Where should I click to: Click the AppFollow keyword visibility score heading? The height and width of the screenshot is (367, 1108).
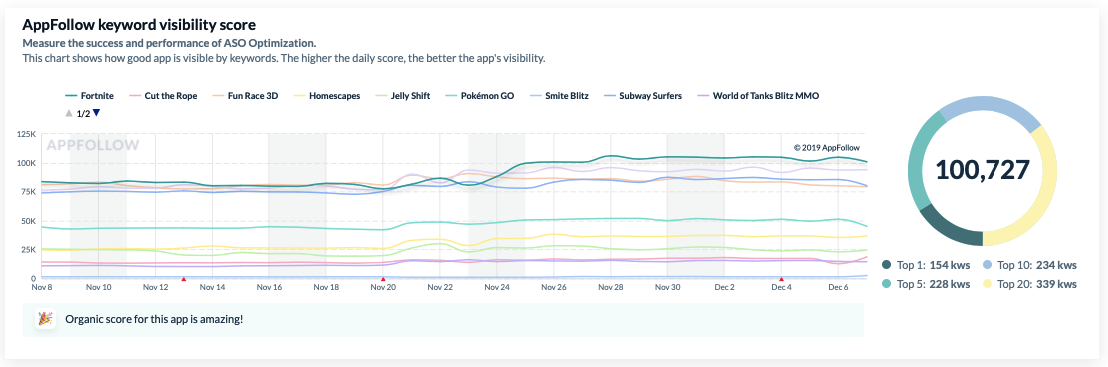139,25
